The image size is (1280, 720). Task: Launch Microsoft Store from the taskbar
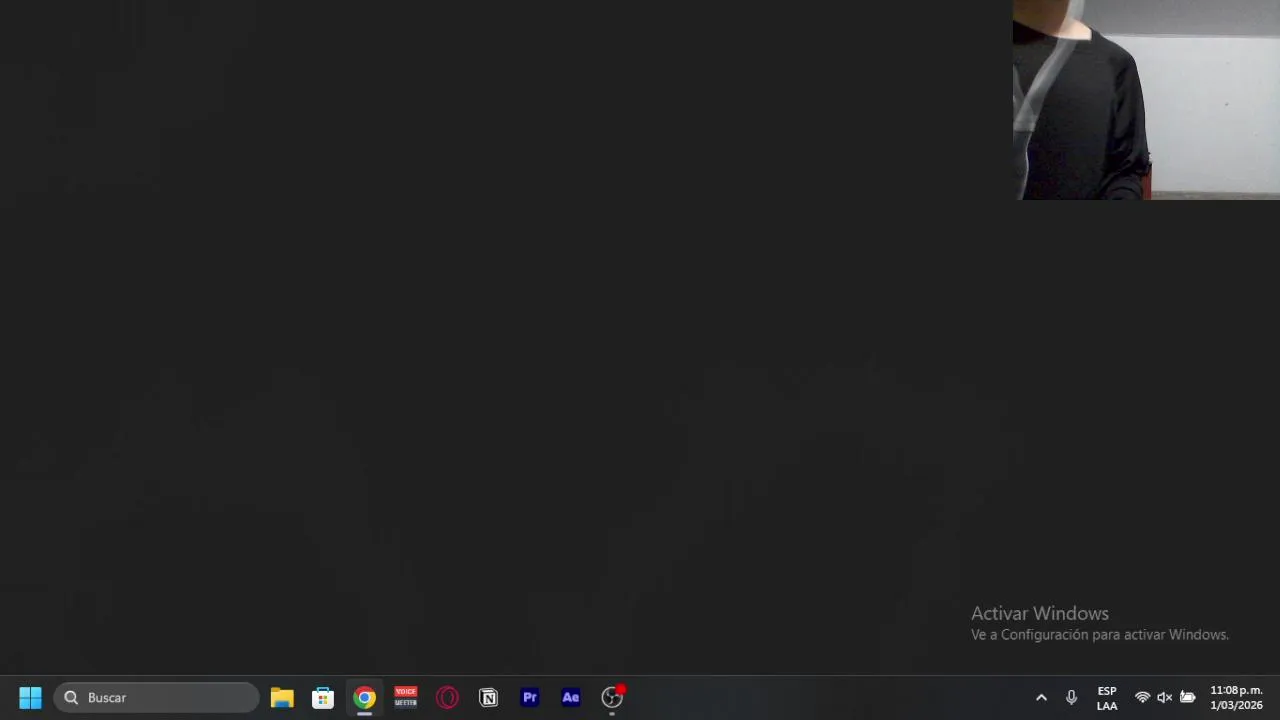pyautogui.click(x=323, y=697)
